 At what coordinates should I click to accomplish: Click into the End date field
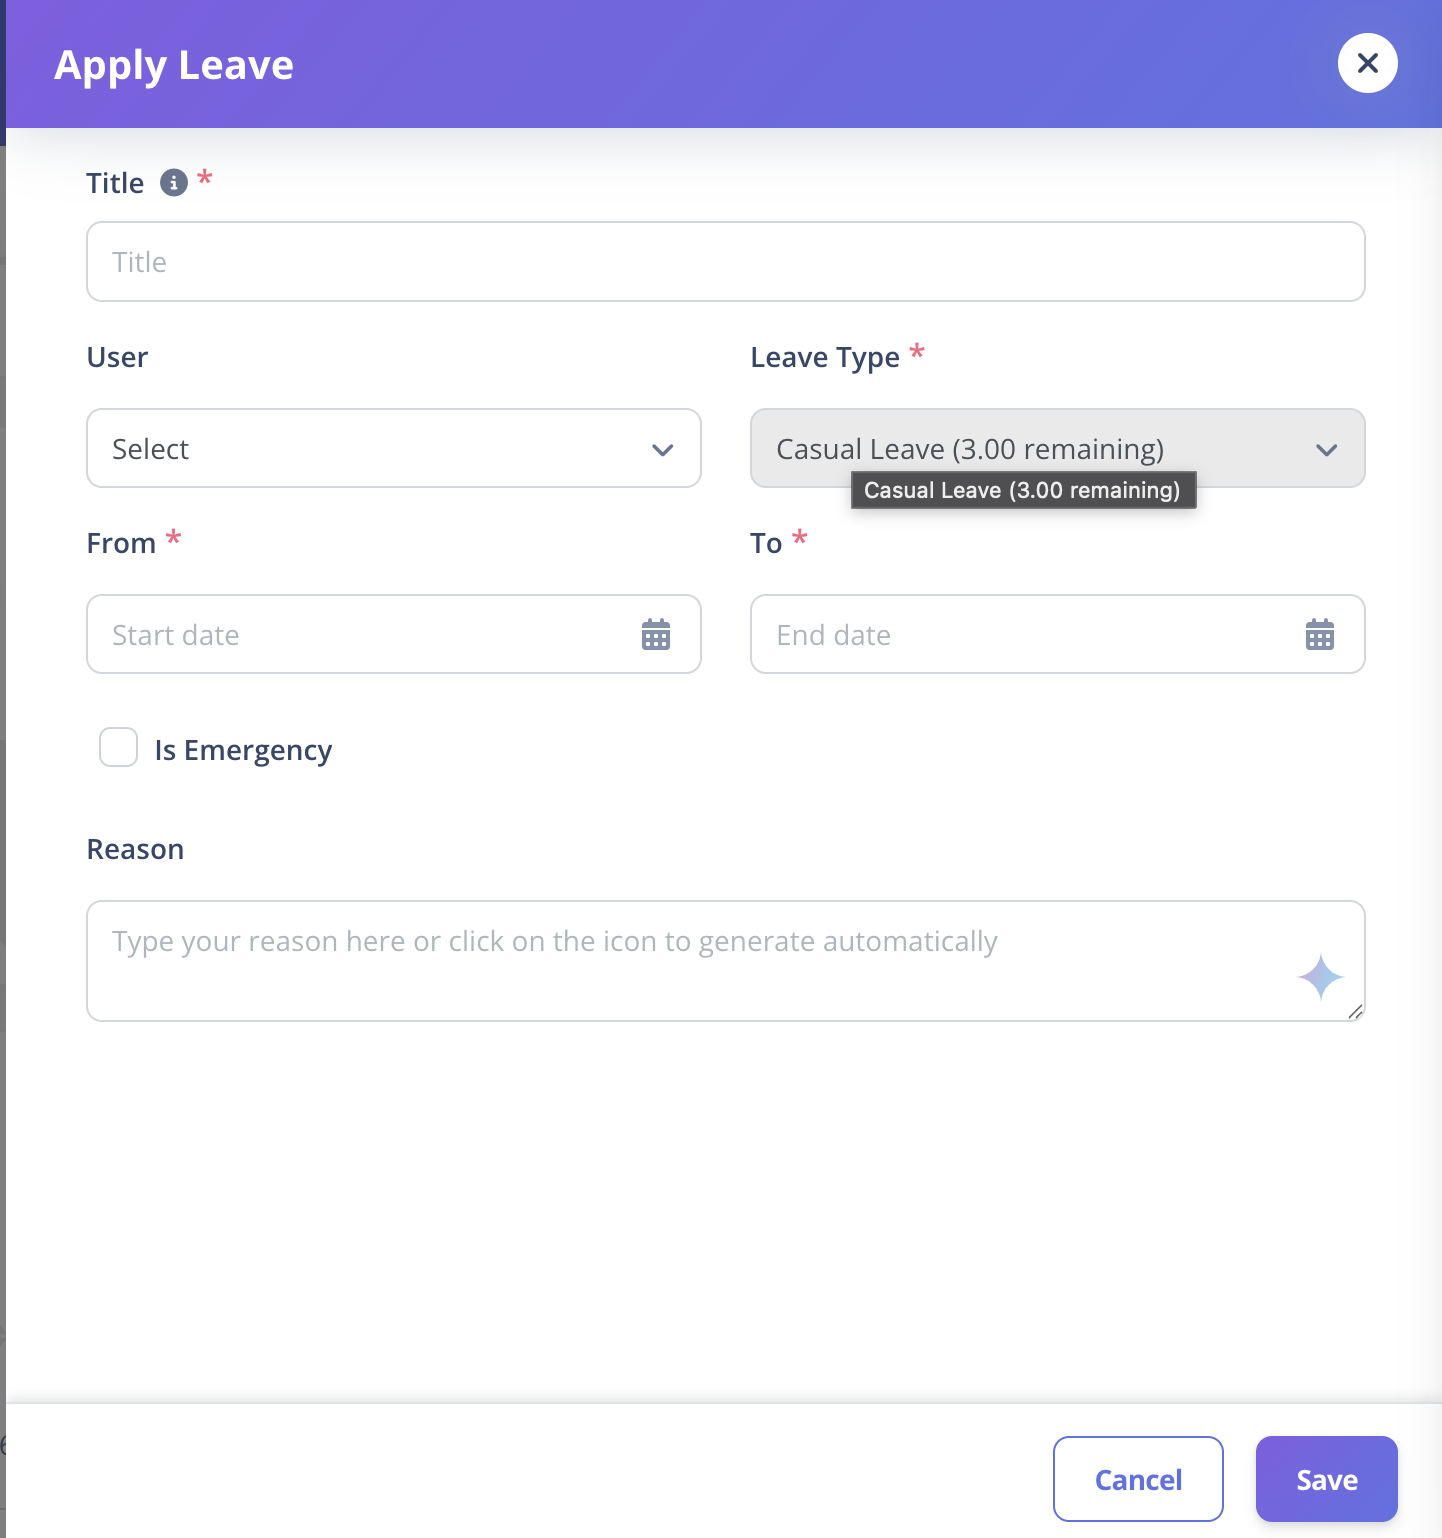(1058, 634)
